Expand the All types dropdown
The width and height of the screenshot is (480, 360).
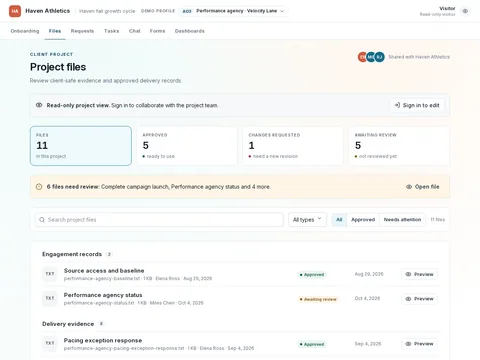tap(307, 220)
